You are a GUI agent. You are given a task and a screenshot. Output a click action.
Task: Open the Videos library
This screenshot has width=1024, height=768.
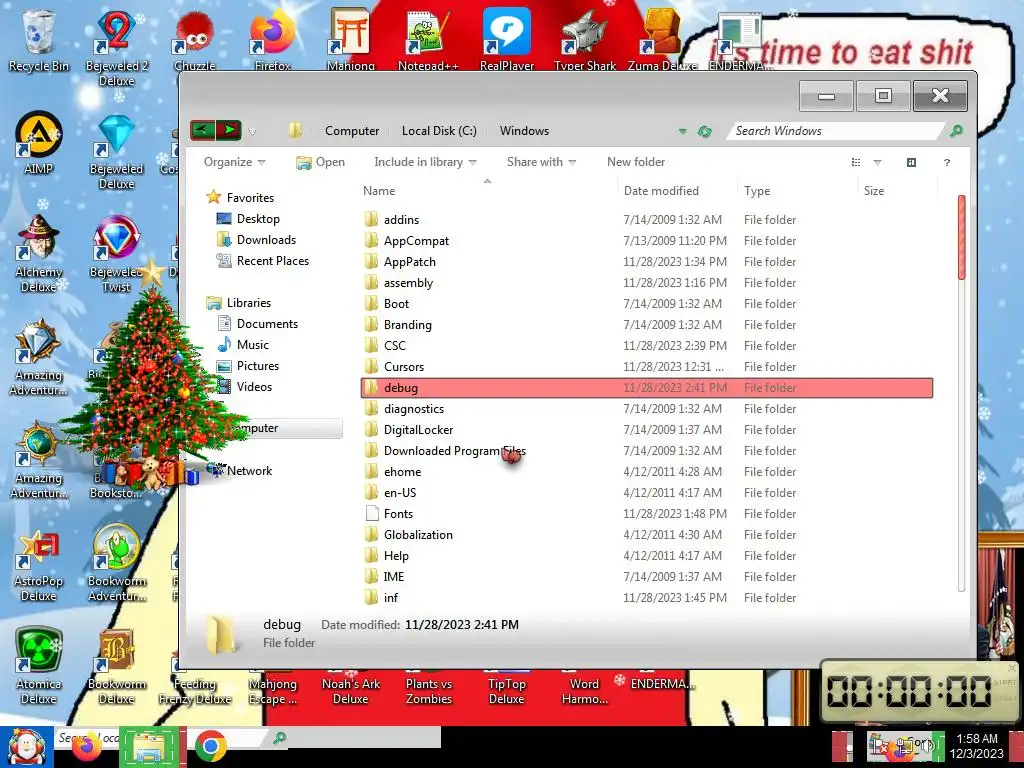pos(244,387)
